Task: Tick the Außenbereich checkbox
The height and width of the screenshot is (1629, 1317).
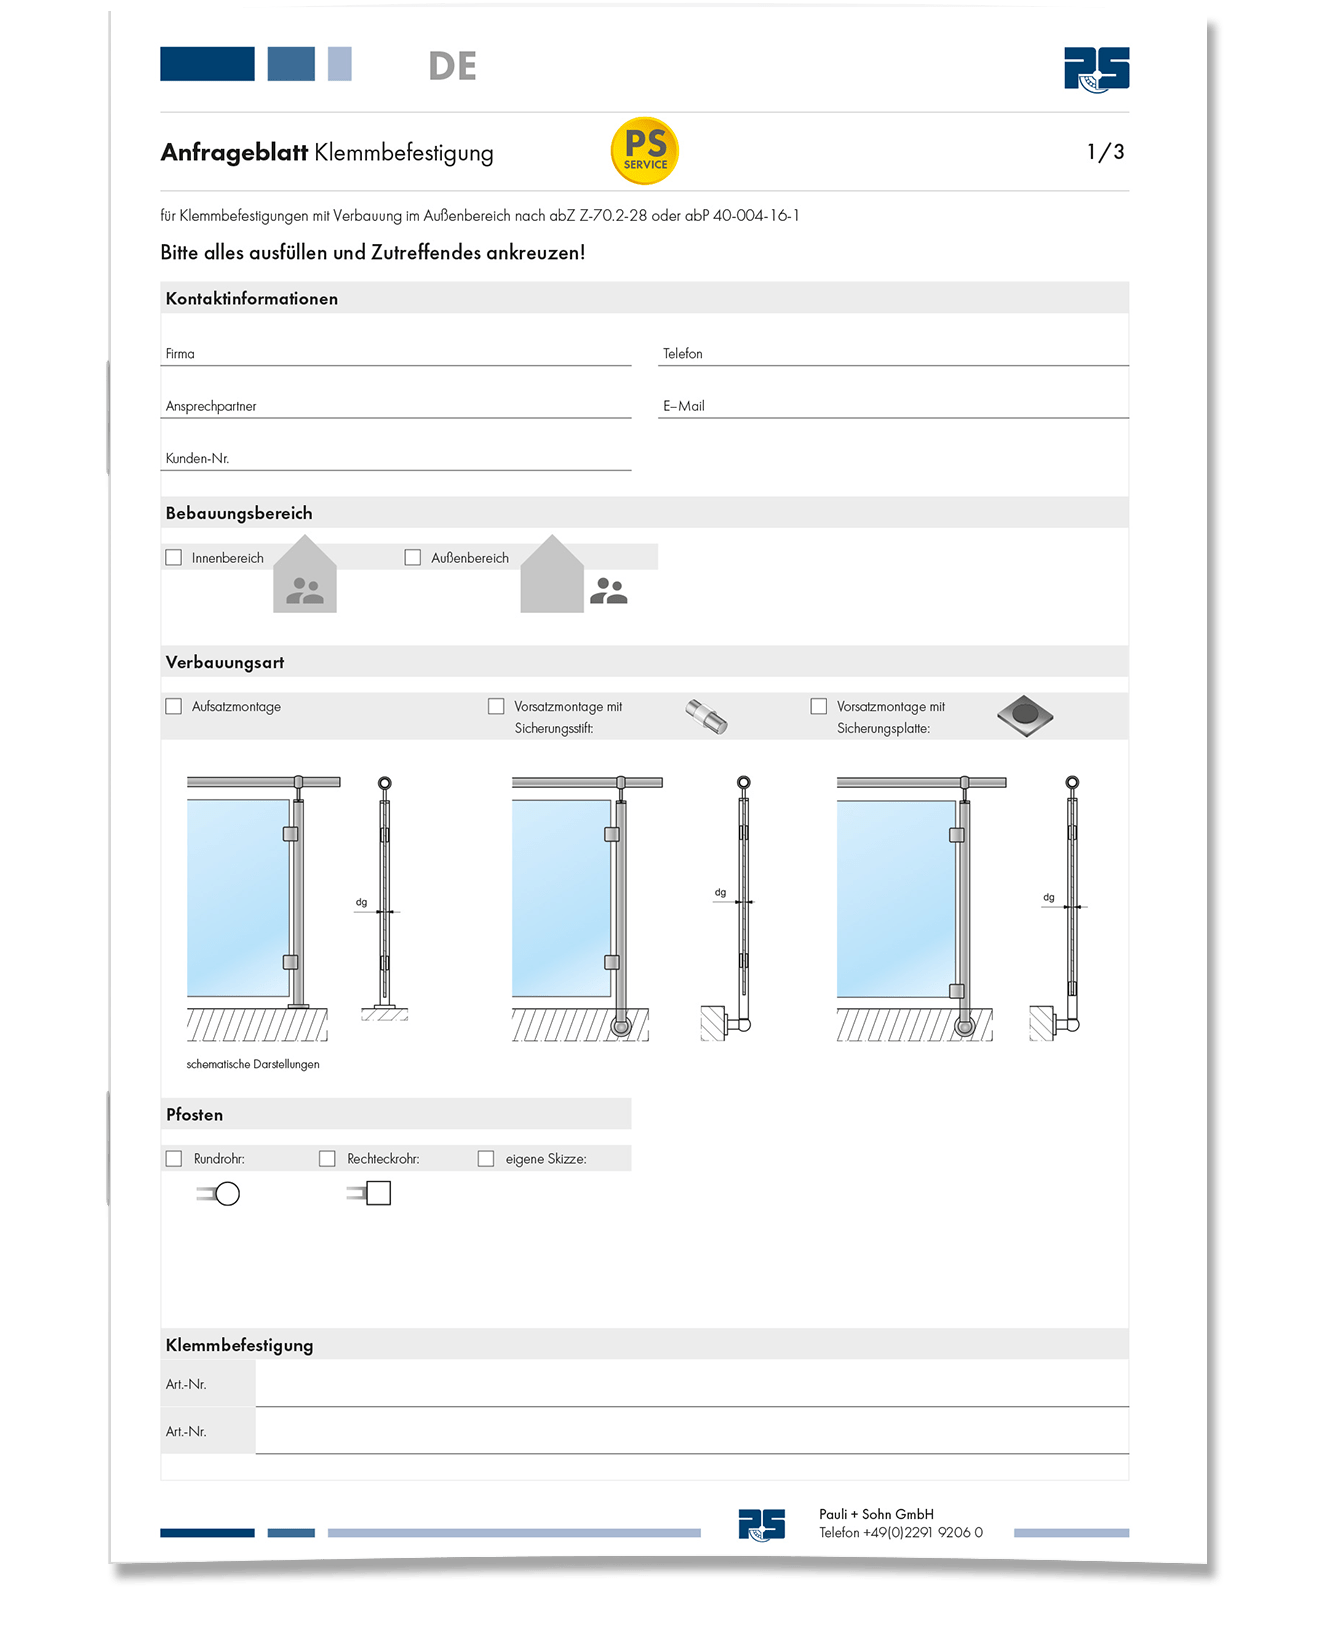Action: click(413, 558)
